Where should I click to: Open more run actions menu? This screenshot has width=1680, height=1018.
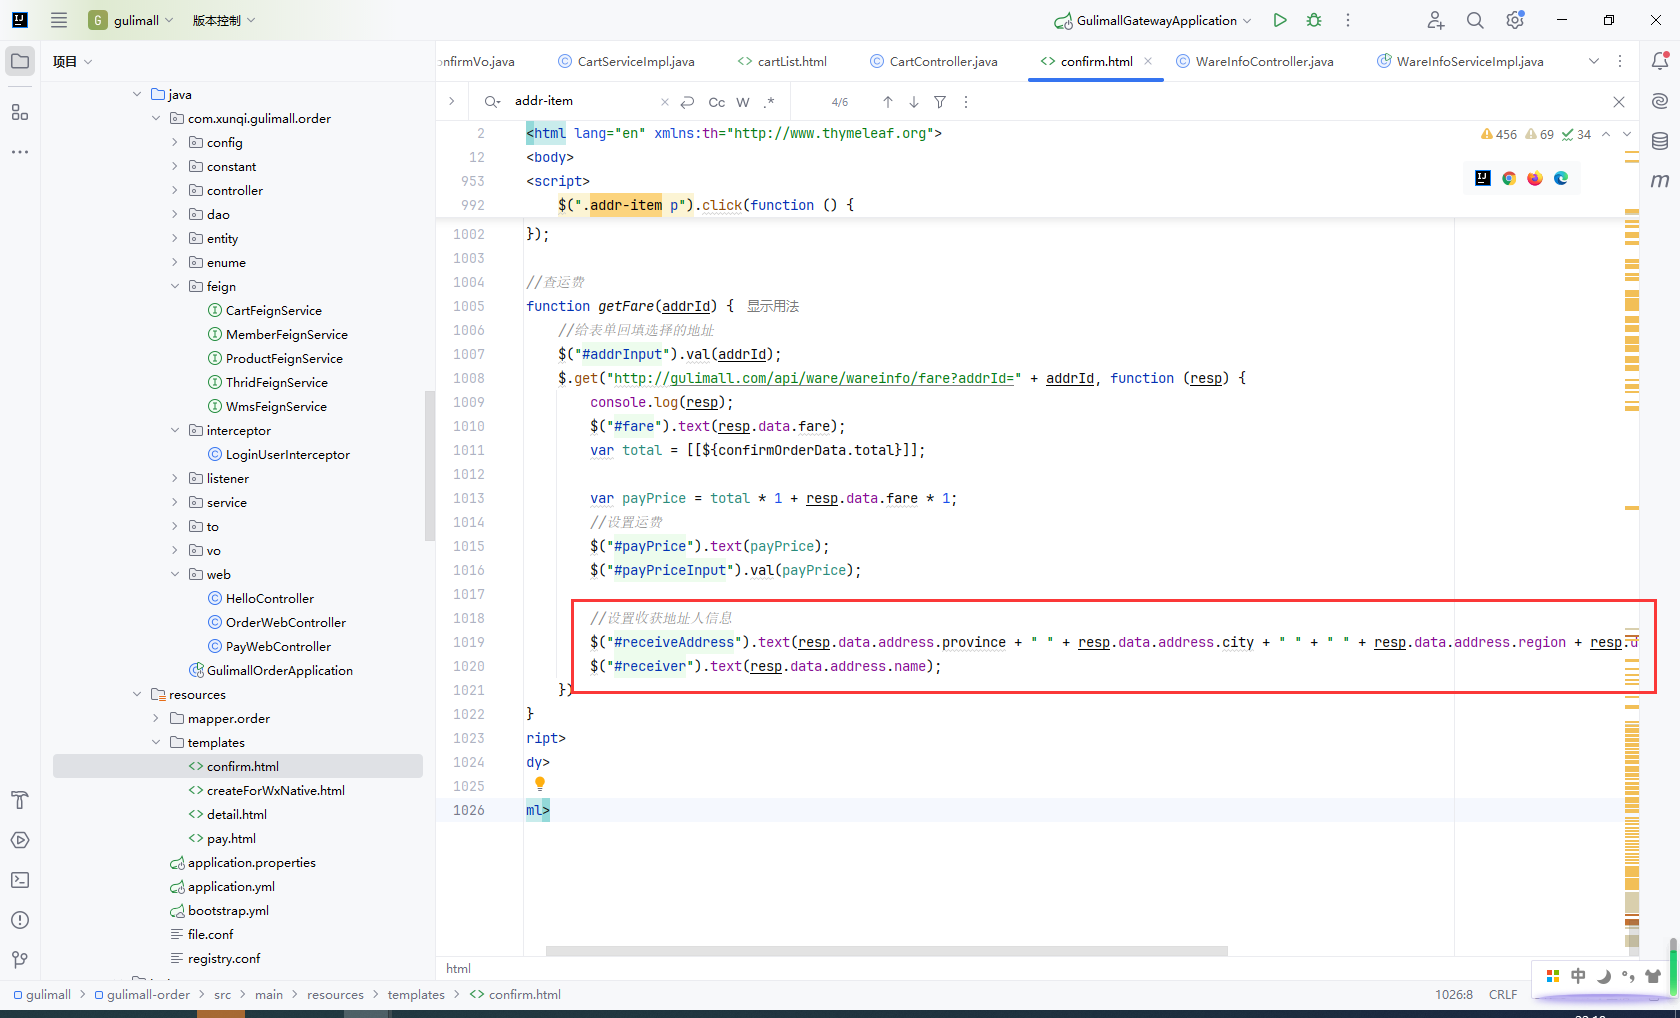pos(1348,20)
